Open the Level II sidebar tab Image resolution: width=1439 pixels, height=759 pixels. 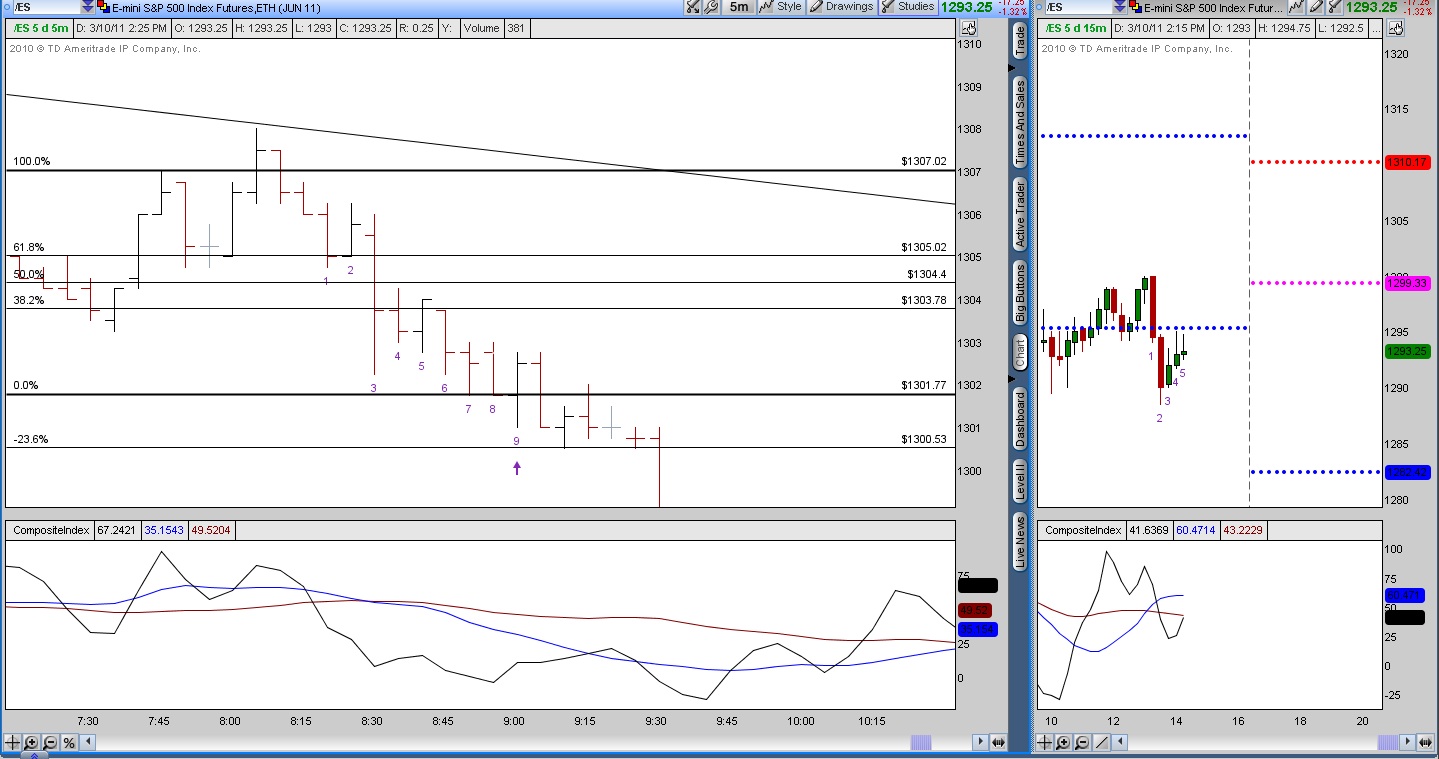click(x=1020, y=481)
